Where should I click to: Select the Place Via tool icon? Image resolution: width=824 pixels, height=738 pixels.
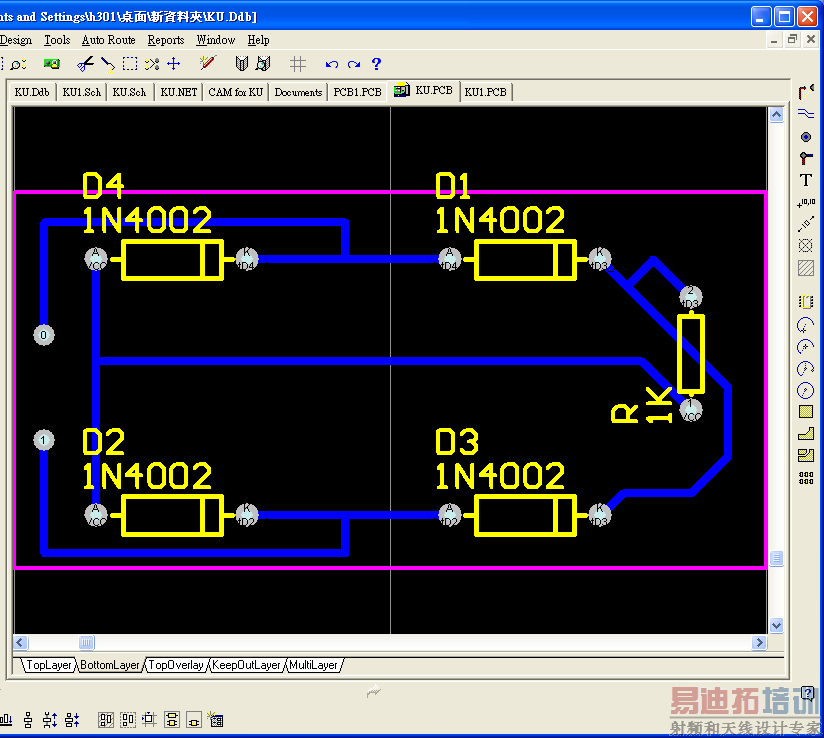806,158
